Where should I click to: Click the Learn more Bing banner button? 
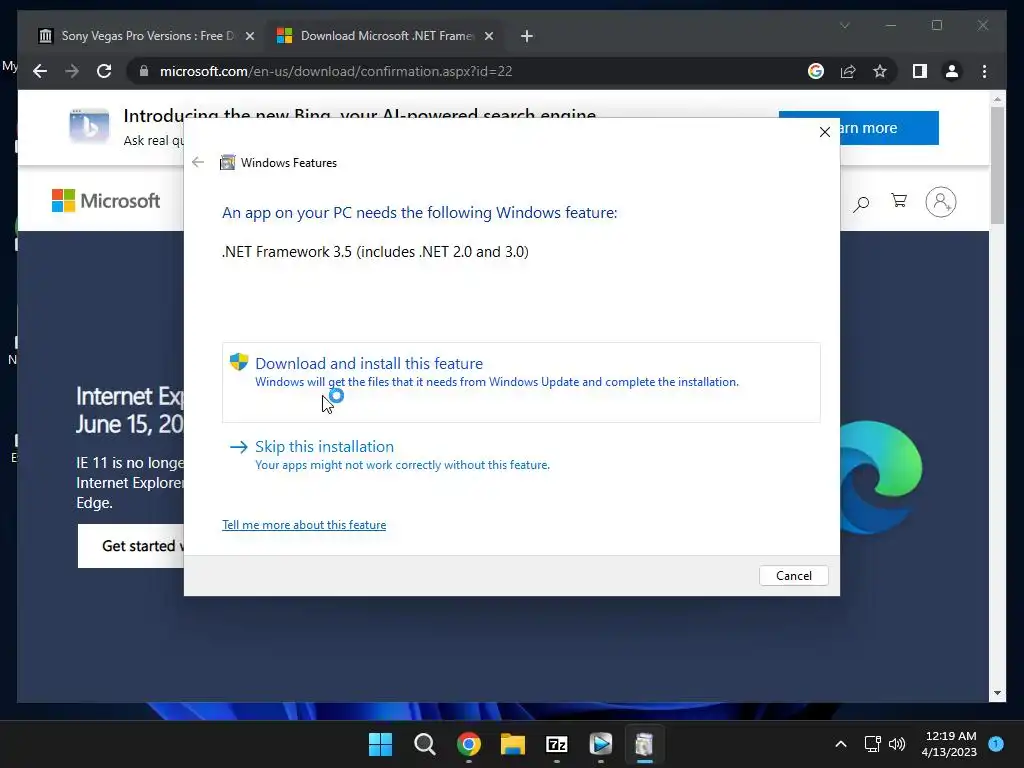coord(889,128)
